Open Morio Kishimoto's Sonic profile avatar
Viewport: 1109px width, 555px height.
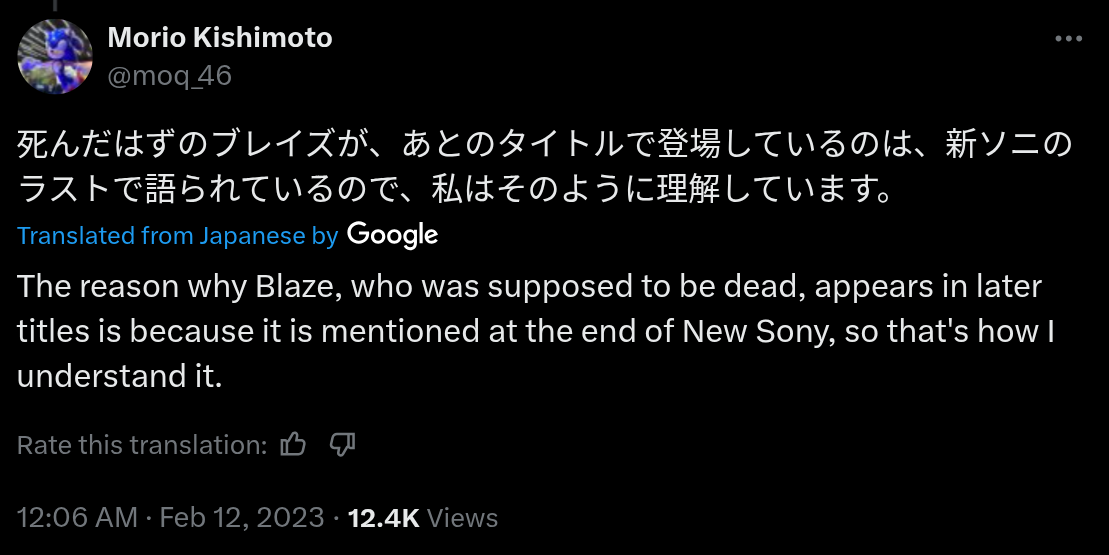(55, 57)
